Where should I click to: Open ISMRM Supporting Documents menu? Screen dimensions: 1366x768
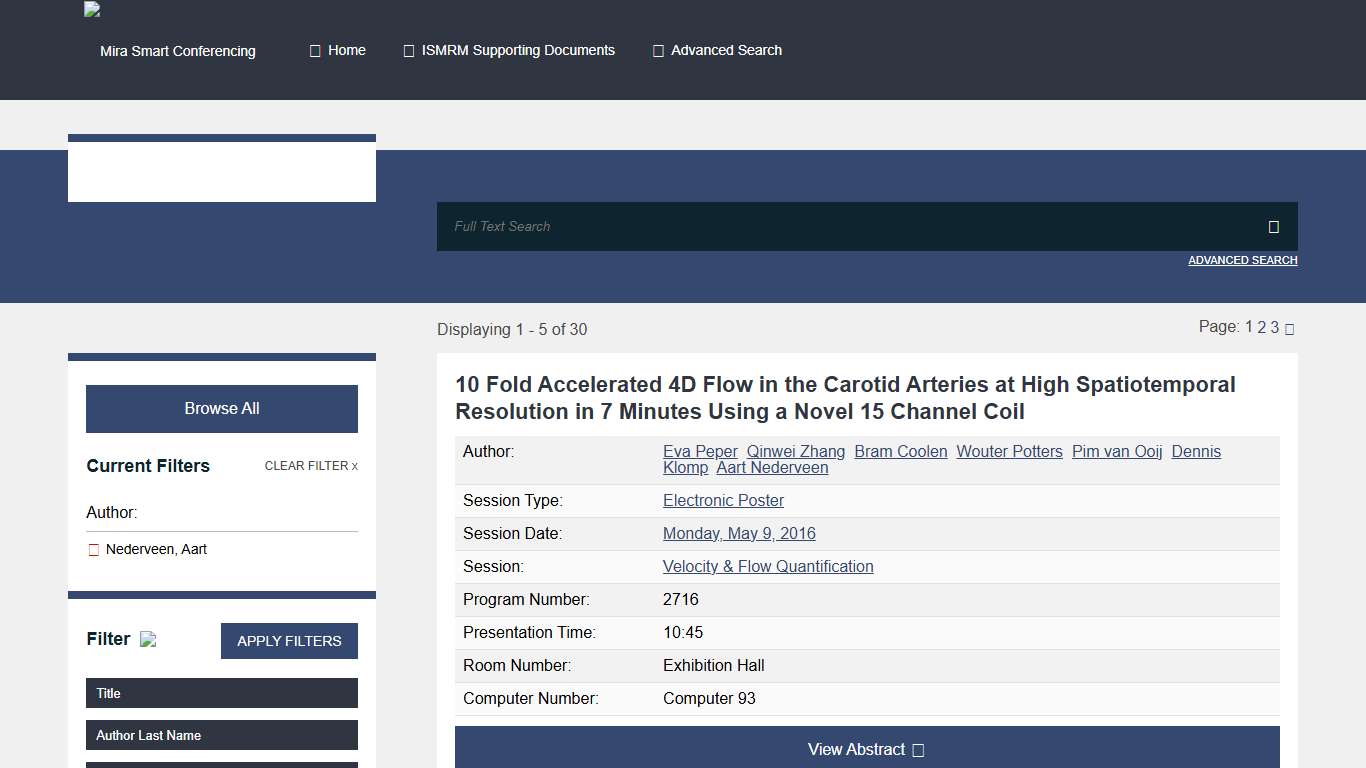[509, 50]
